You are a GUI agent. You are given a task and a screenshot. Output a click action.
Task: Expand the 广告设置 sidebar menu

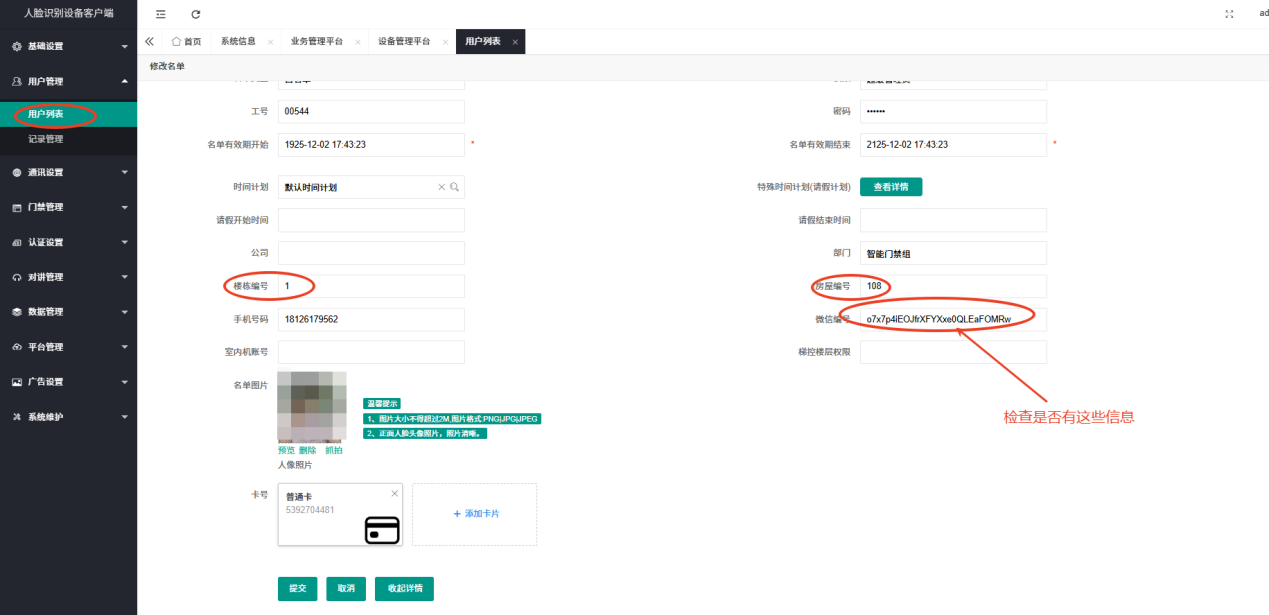click(68, 382)
